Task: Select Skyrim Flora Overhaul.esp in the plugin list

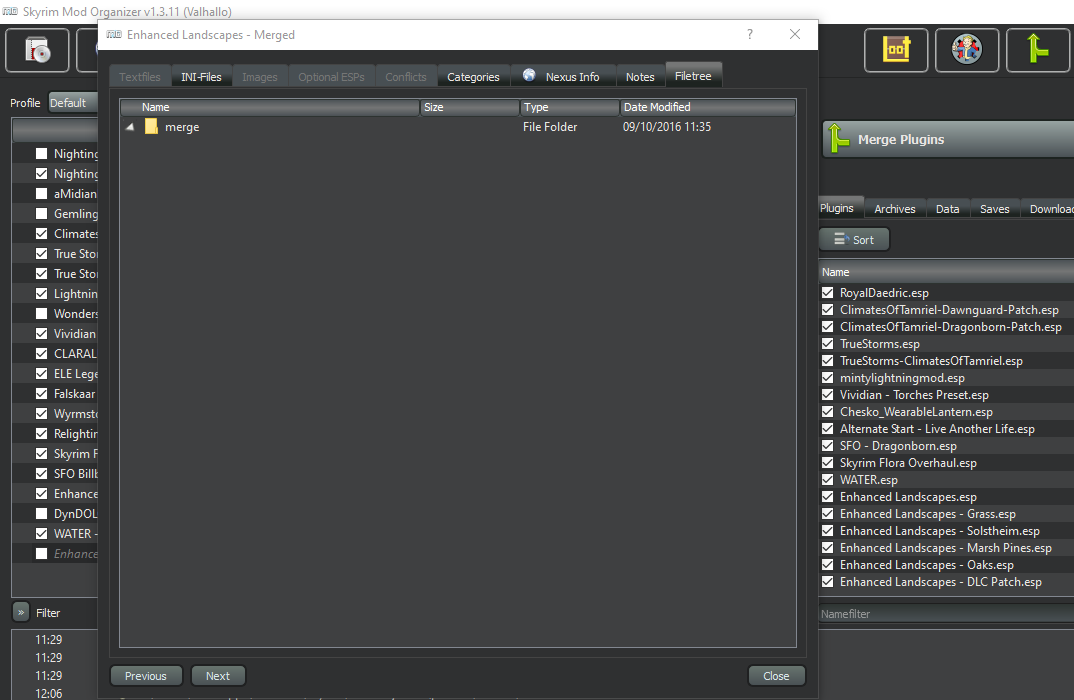Action: 908,462
